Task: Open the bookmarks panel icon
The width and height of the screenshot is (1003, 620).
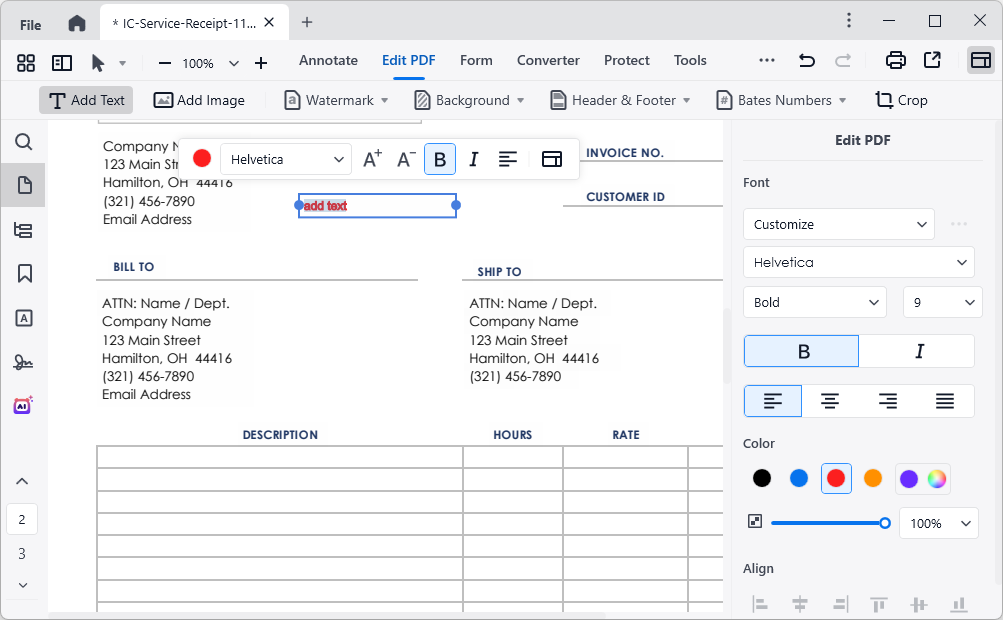Action: coord(23,274)
